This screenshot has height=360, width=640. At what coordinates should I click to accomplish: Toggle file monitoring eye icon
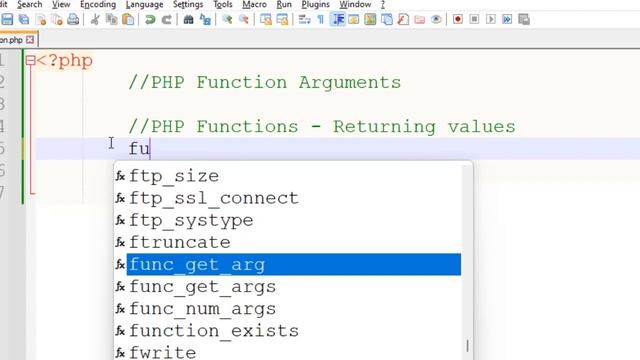click(x=436, y=19)
